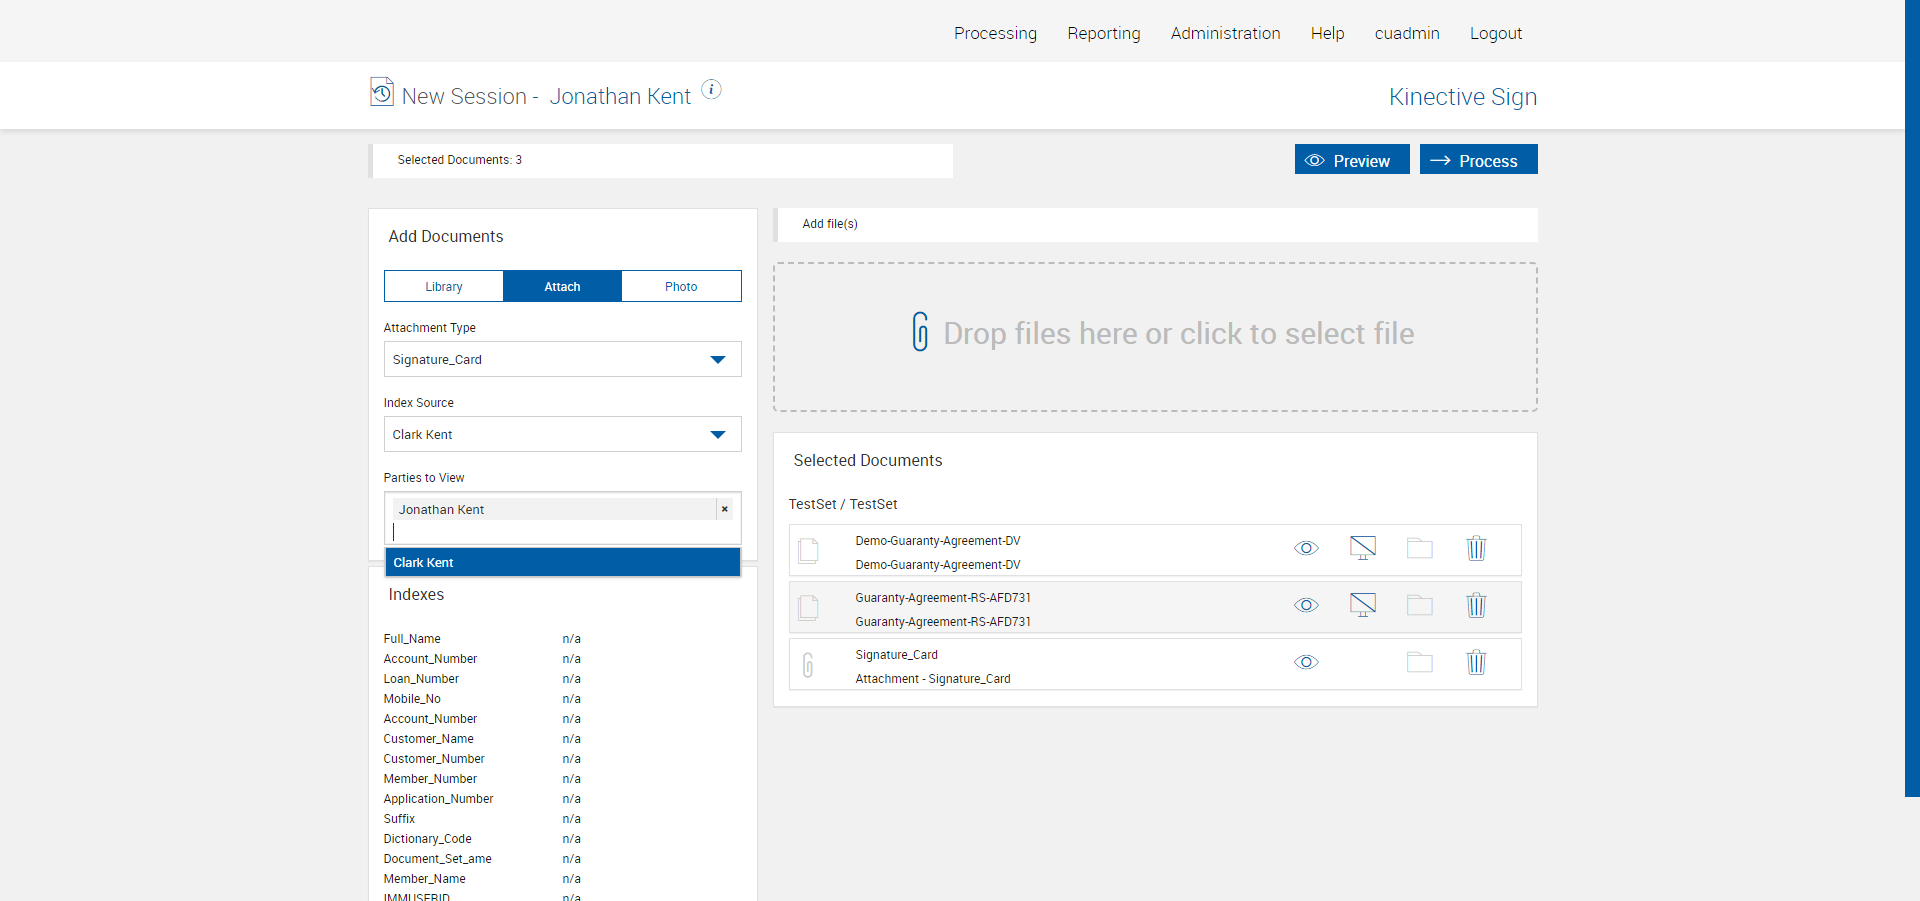Remove the Signature_Card attachment with trash icon
The height and width of the screenshot is (901, 1920).
click(x=1476, y=662)
